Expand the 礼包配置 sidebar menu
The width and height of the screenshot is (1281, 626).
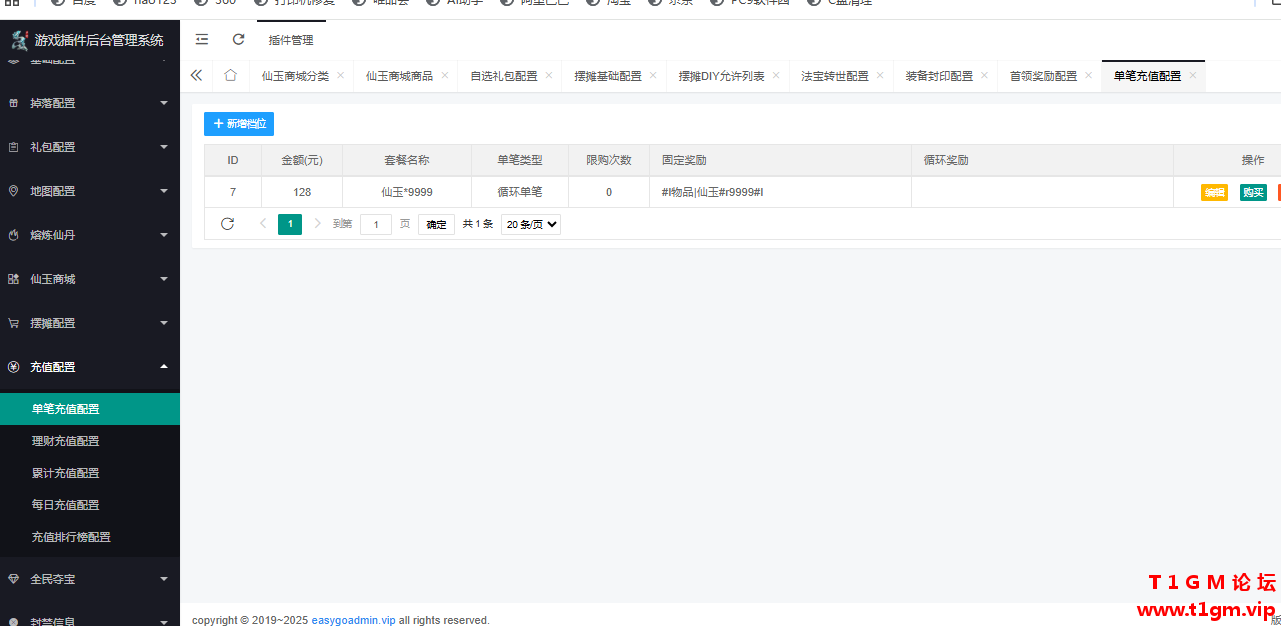pyautogui.click(x=164, y=147)
